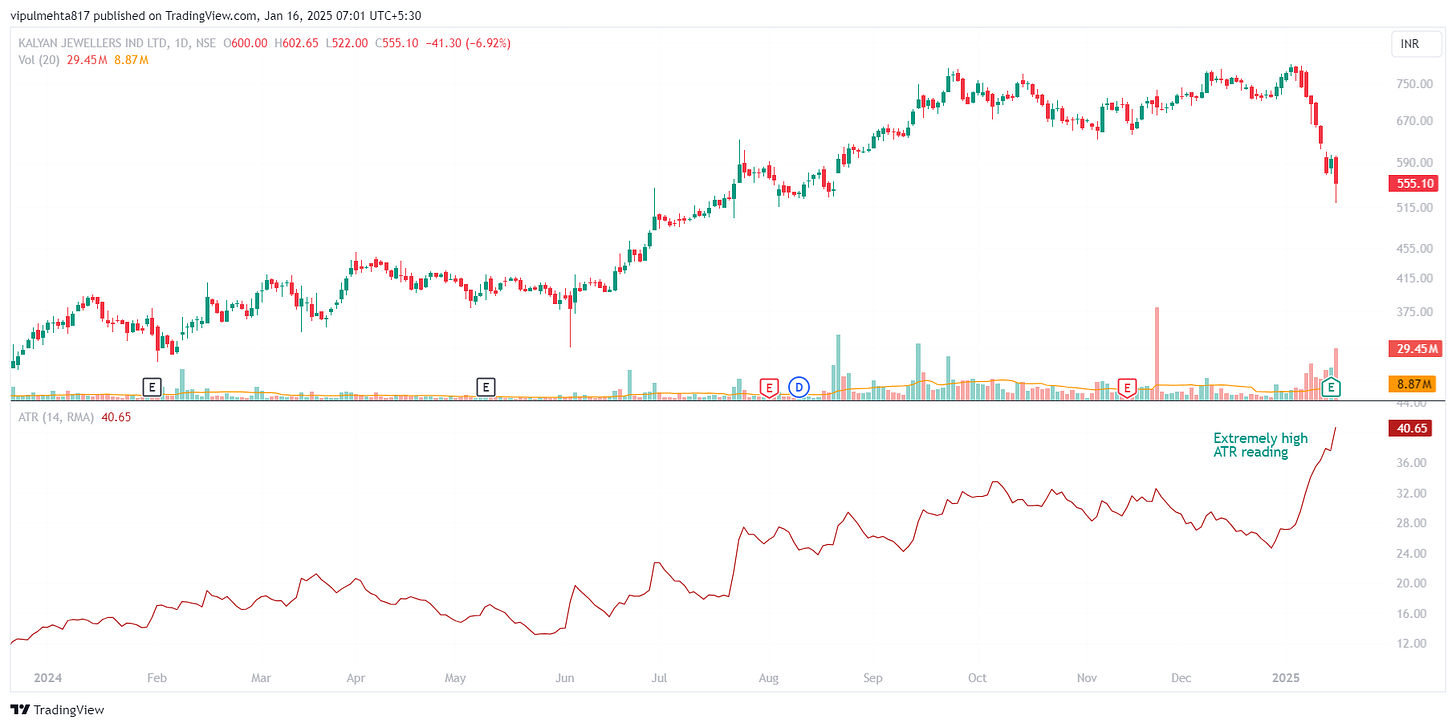The image size is (1456, 727).
Task: Click the orange 8.87M volume average axis label
Action: pyautogui.click(x=1412, y=383)
